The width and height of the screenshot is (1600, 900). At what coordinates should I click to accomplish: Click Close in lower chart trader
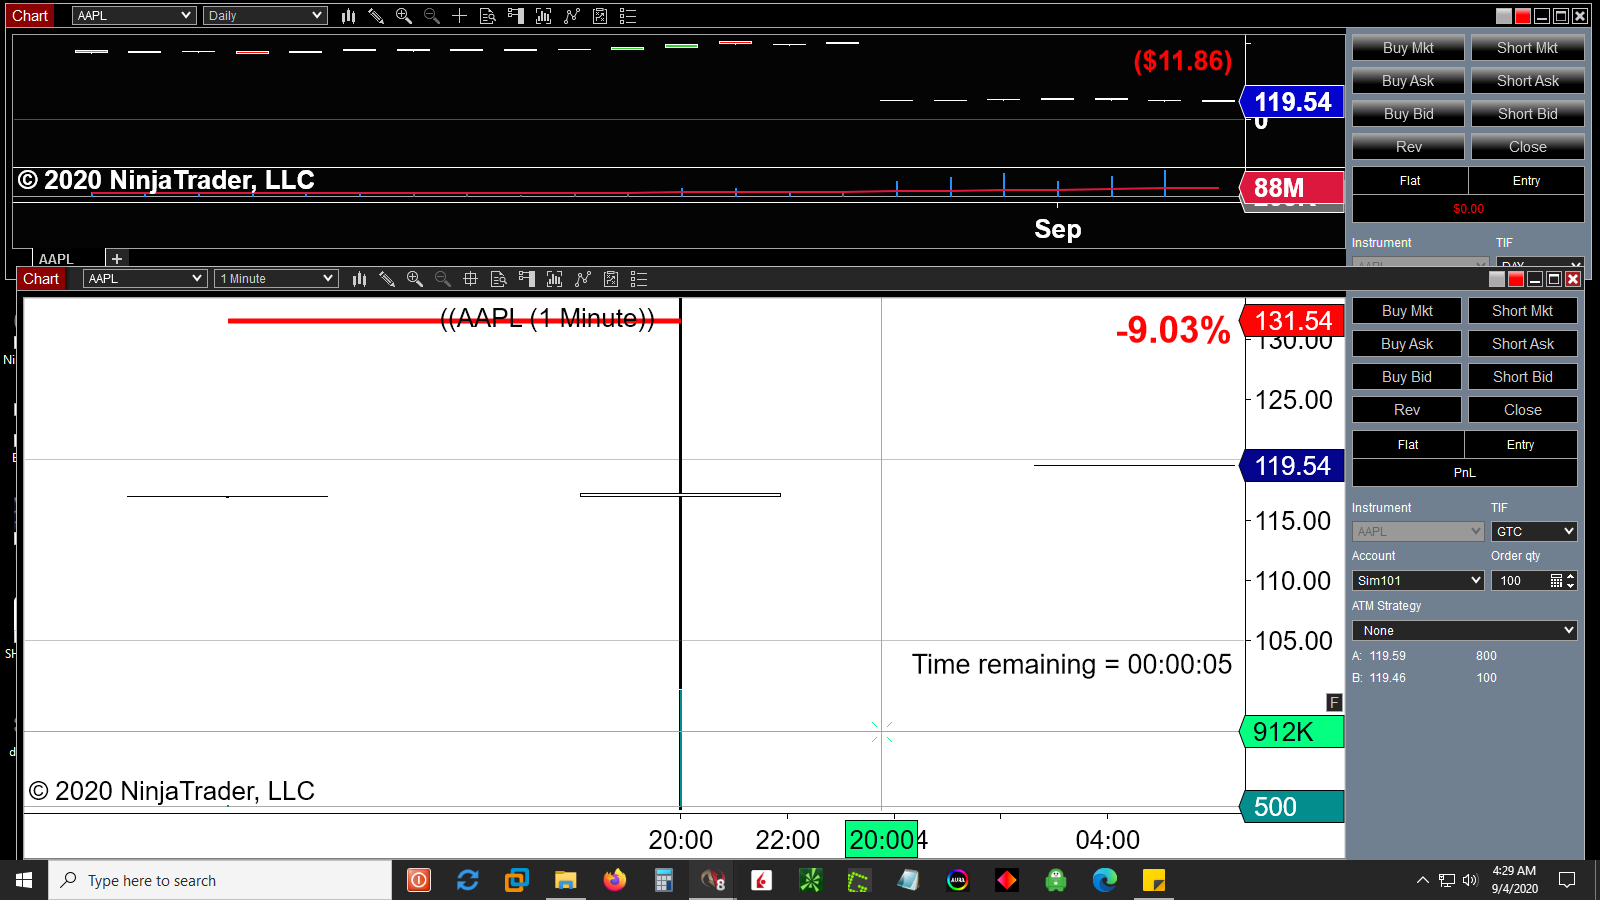click(1523, 410)
